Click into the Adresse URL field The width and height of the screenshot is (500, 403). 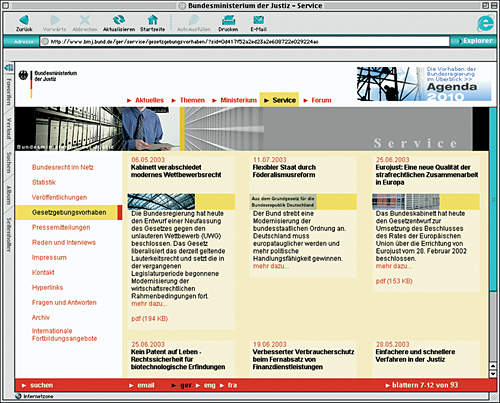point(245,42)
